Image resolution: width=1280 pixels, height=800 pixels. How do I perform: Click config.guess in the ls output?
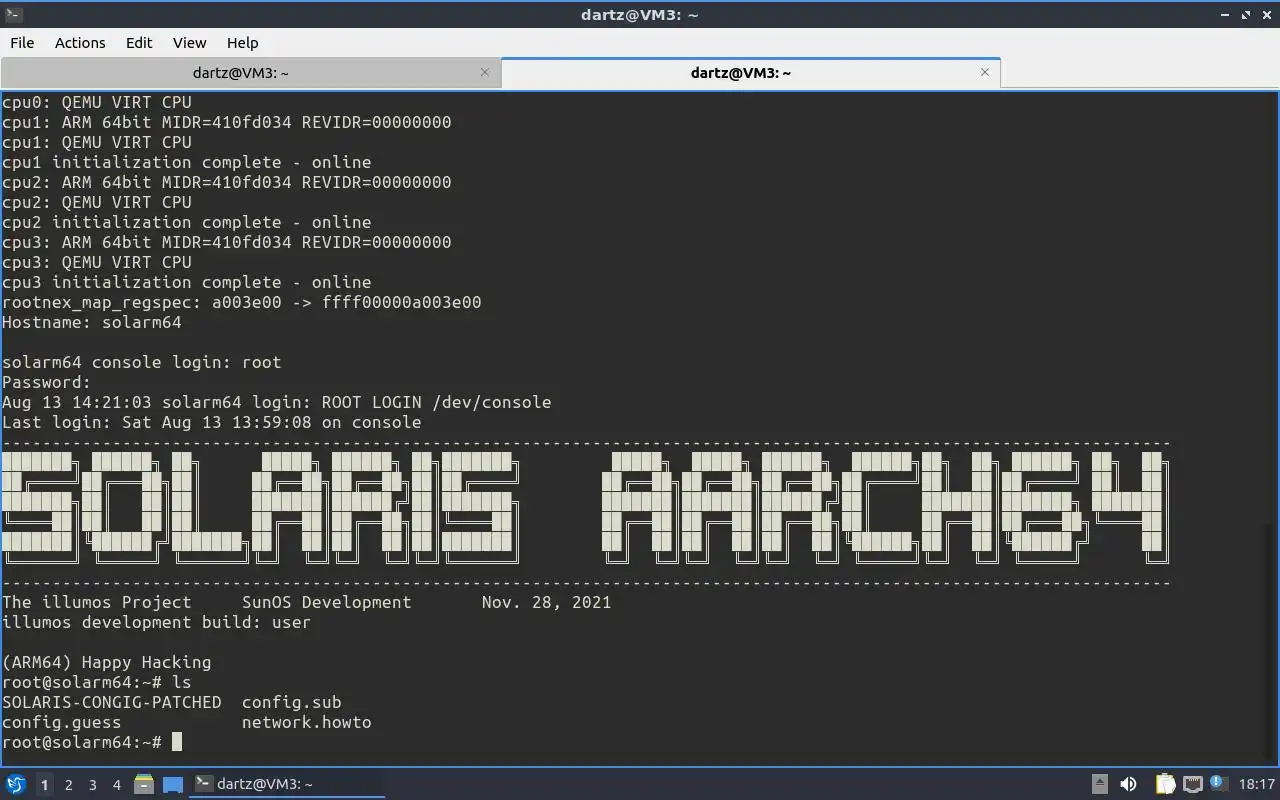[62, 722]
